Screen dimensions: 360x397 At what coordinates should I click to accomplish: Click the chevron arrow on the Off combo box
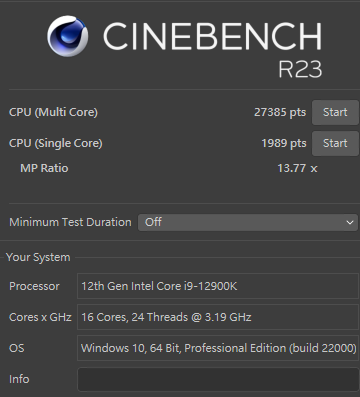click(350, 222)
